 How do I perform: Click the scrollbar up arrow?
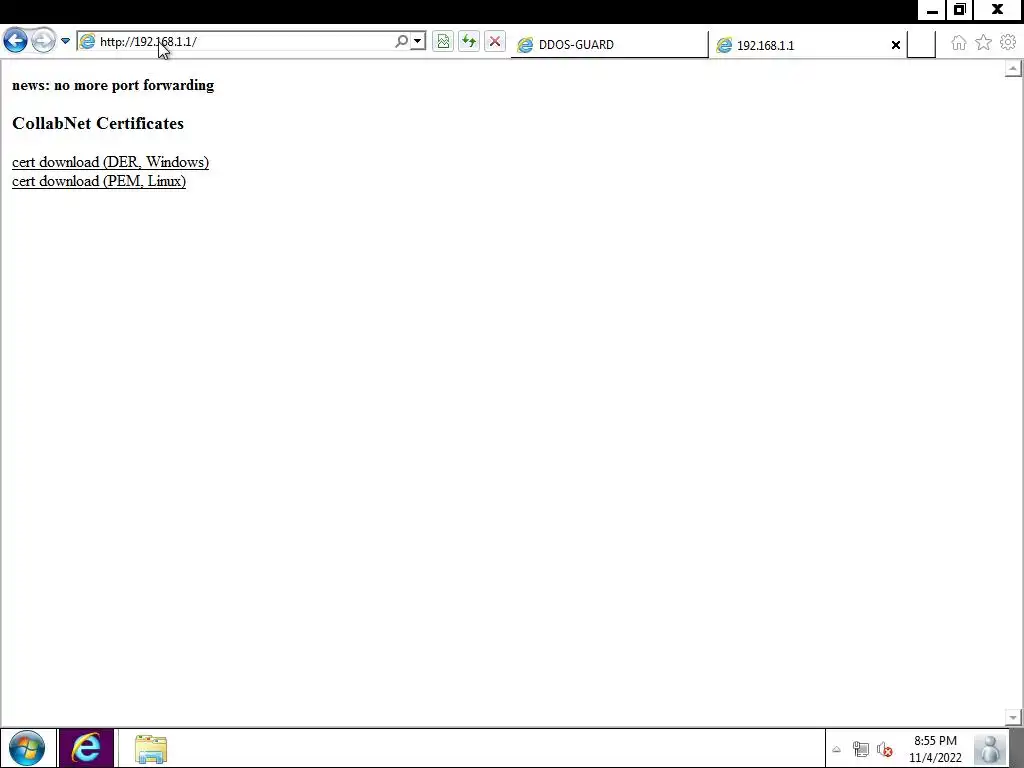[1013, 69]
